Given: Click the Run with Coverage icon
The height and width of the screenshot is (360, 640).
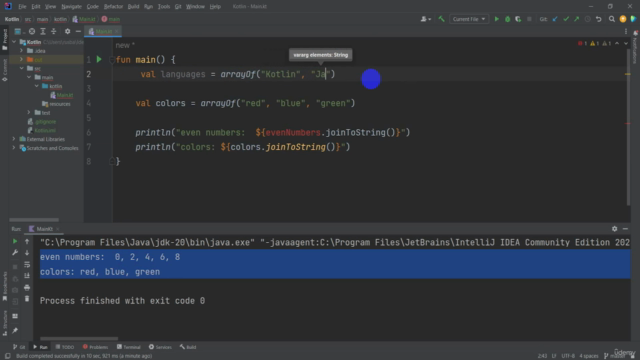Looking at the screenshot, I should 518,19.
